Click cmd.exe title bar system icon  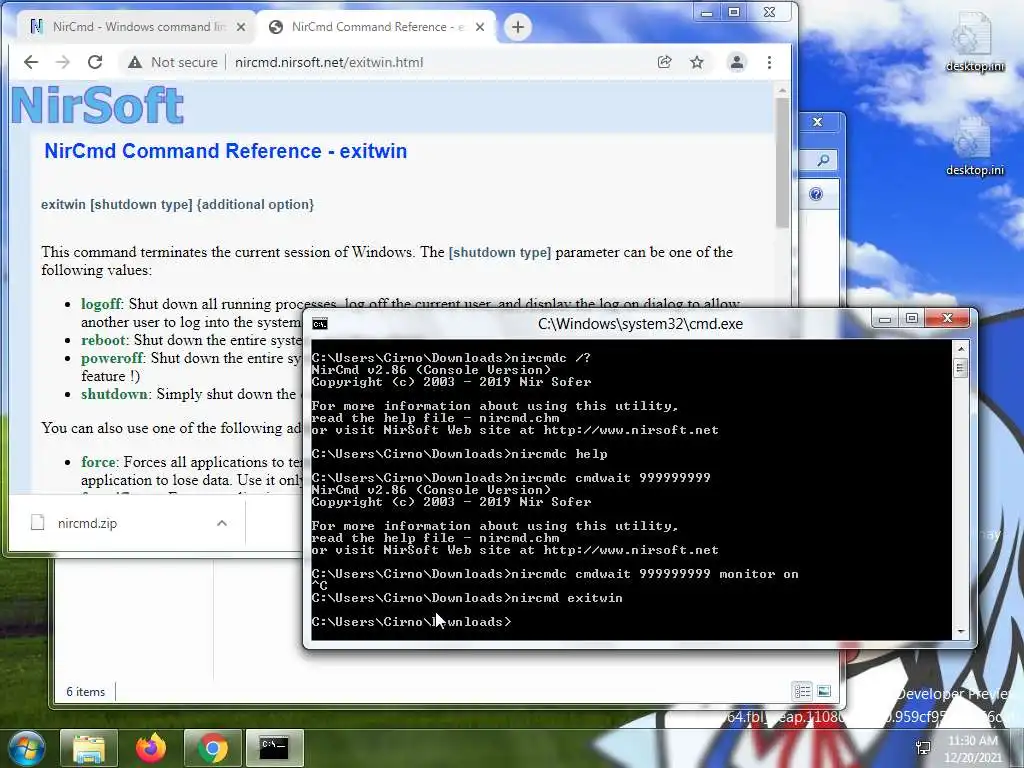pyautogui.click(x=320, y=324)
